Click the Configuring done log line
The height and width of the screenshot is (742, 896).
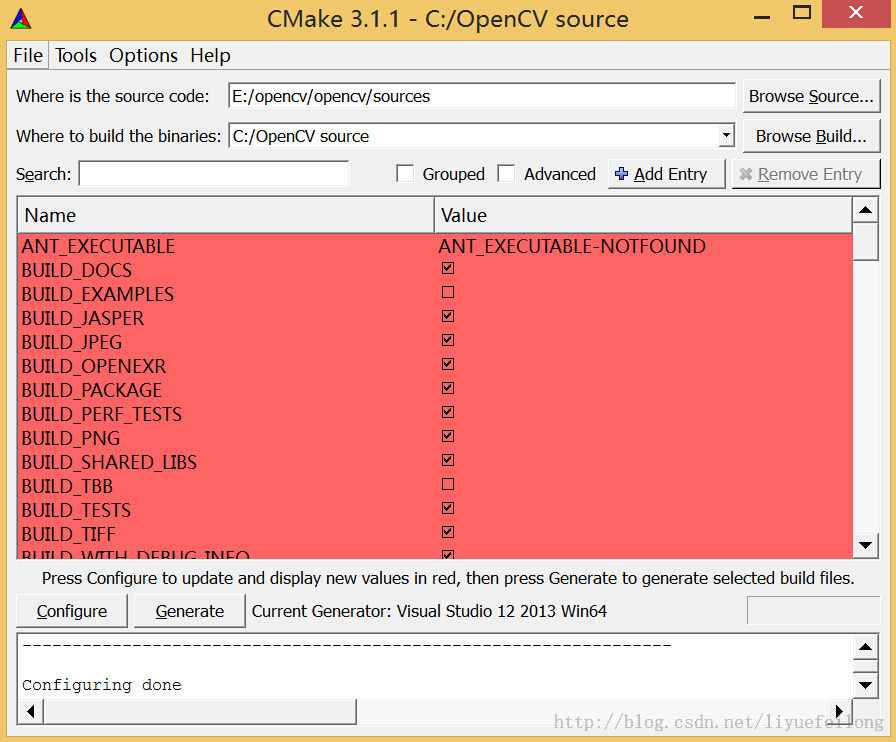[x=102, y=685]
